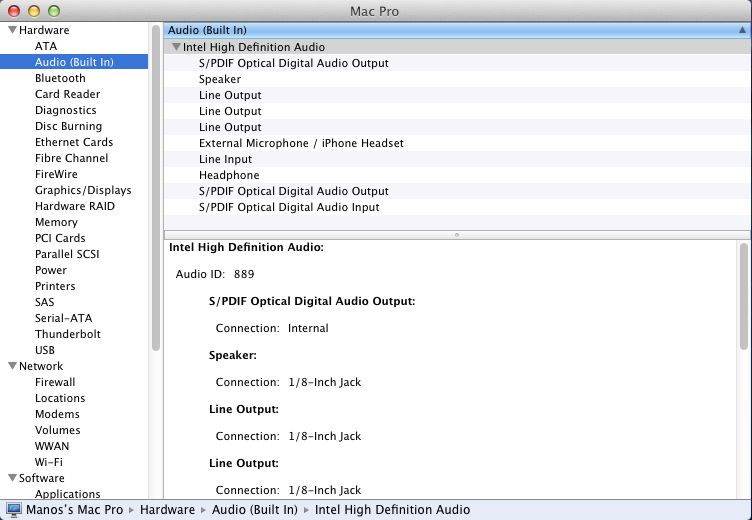The width and height of the screenshot is (752, 520).
Task: Collapse the Software section
Action: 12,477
